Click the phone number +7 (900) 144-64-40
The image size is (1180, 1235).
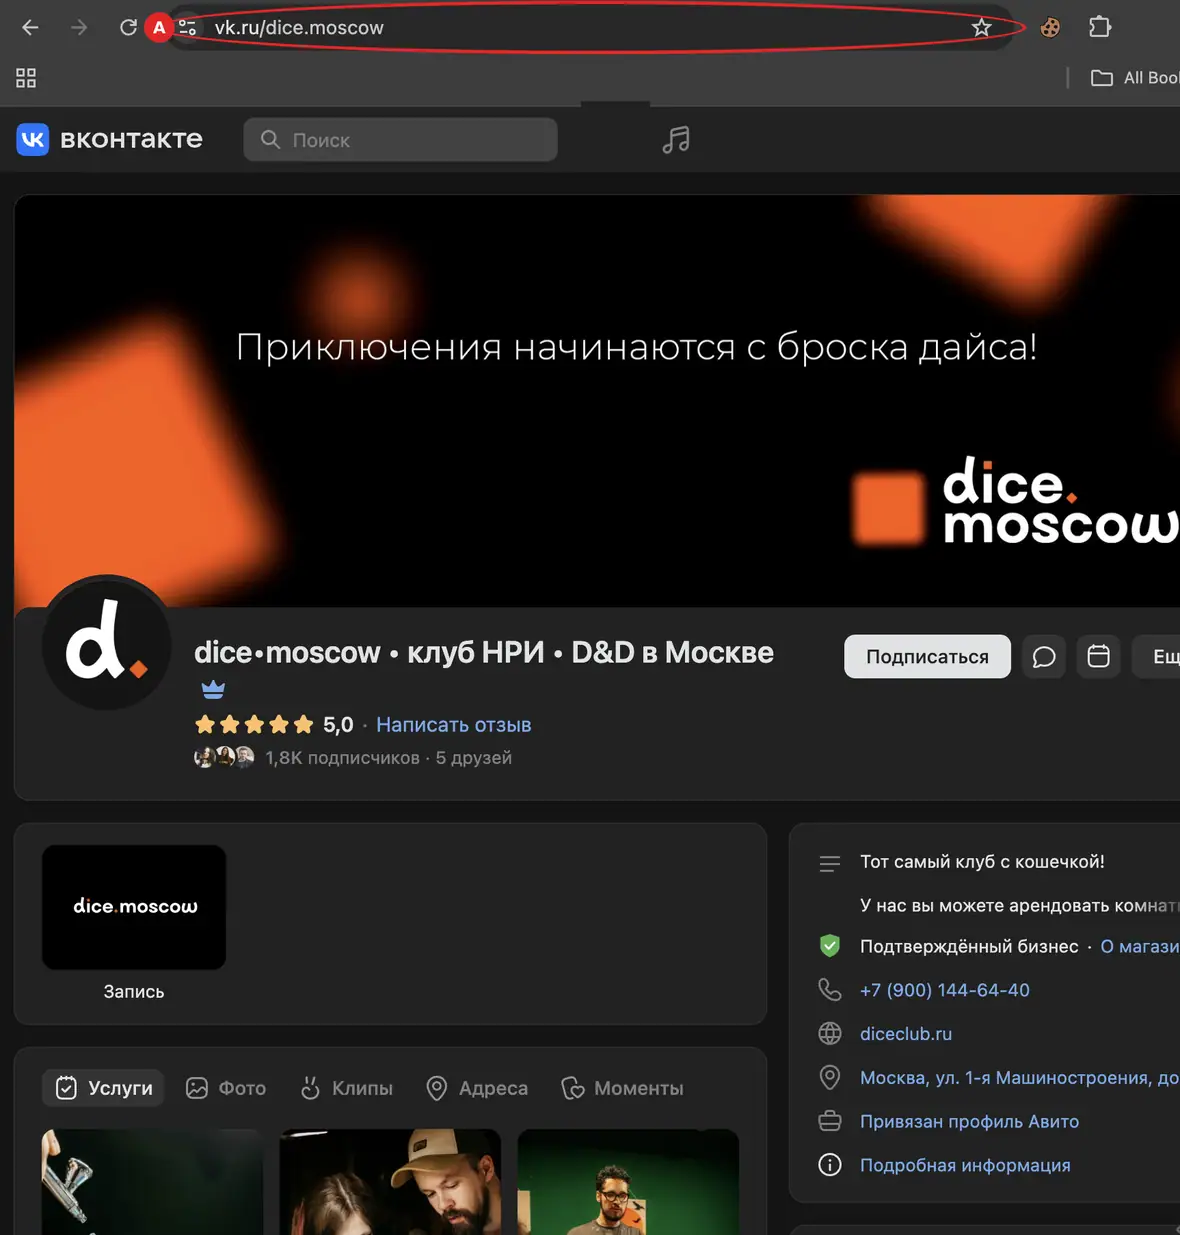(945, 990)
